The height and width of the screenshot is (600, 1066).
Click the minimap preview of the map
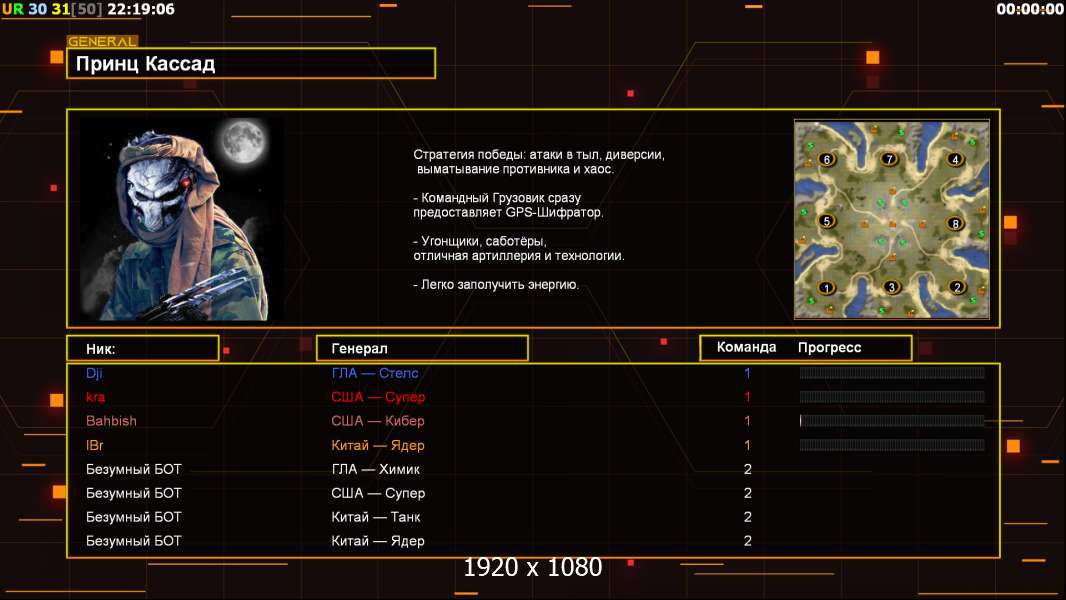click(x=892, y=219)
